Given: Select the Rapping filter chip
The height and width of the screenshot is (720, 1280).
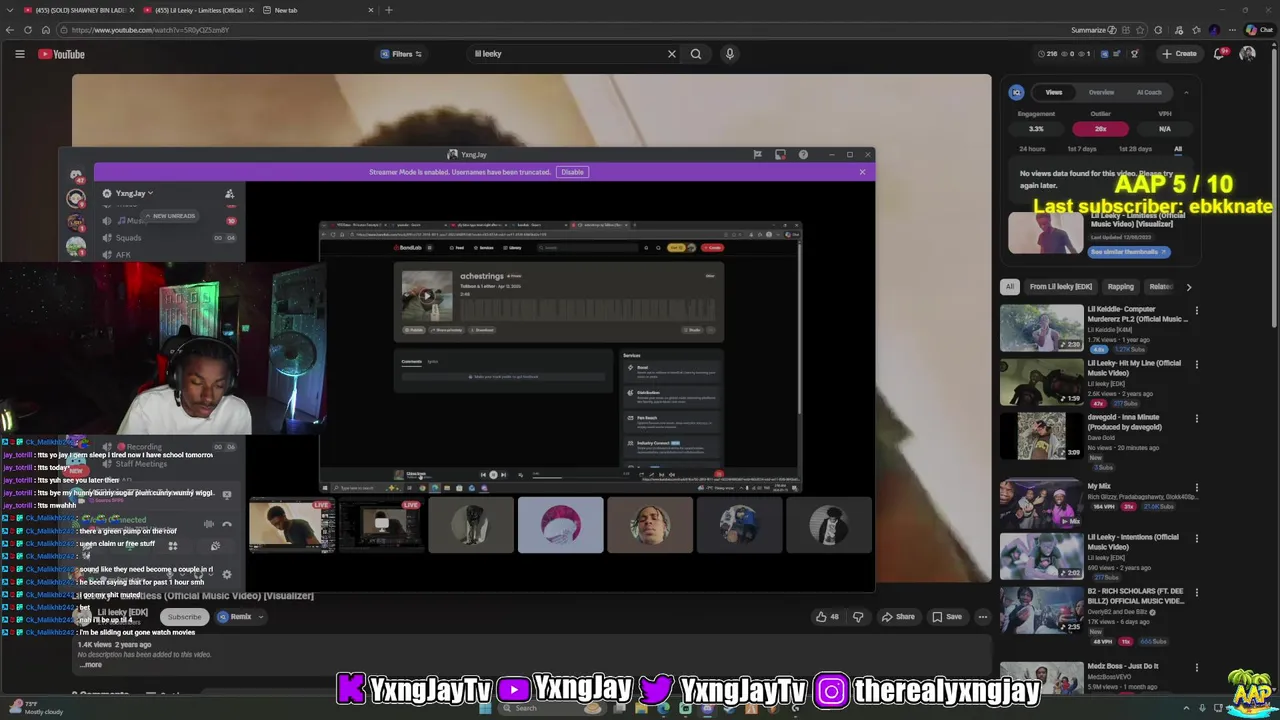Looking at the screenshot, I should pos(1121,287).
